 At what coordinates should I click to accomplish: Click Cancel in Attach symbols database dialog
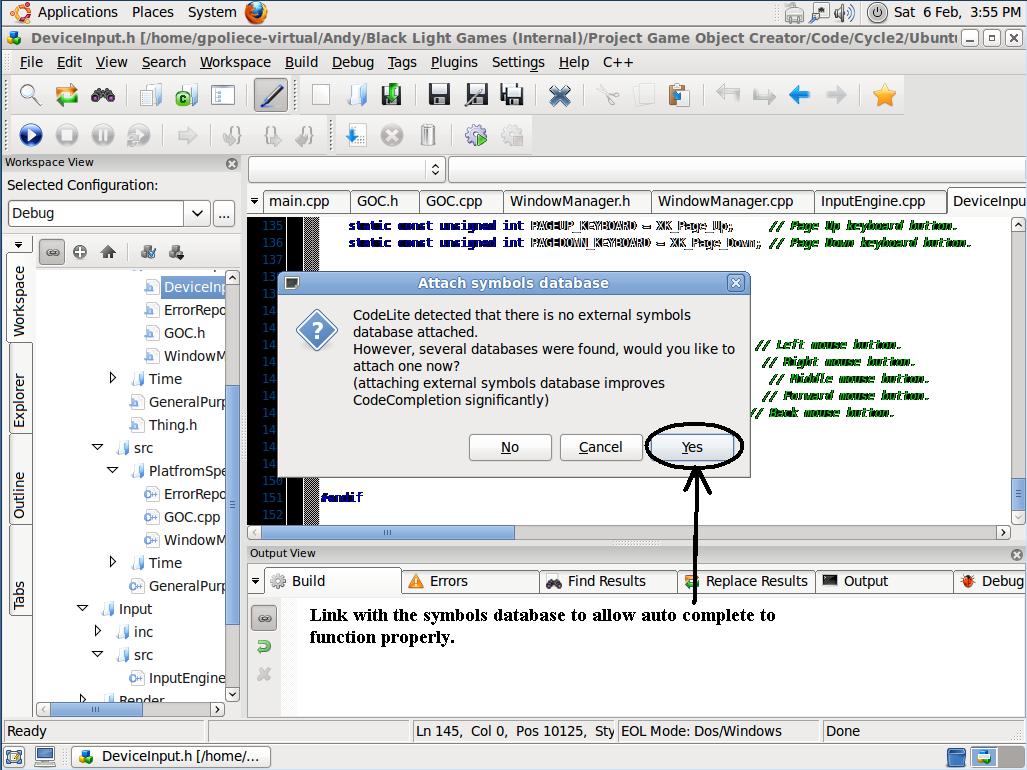[601, 447]
